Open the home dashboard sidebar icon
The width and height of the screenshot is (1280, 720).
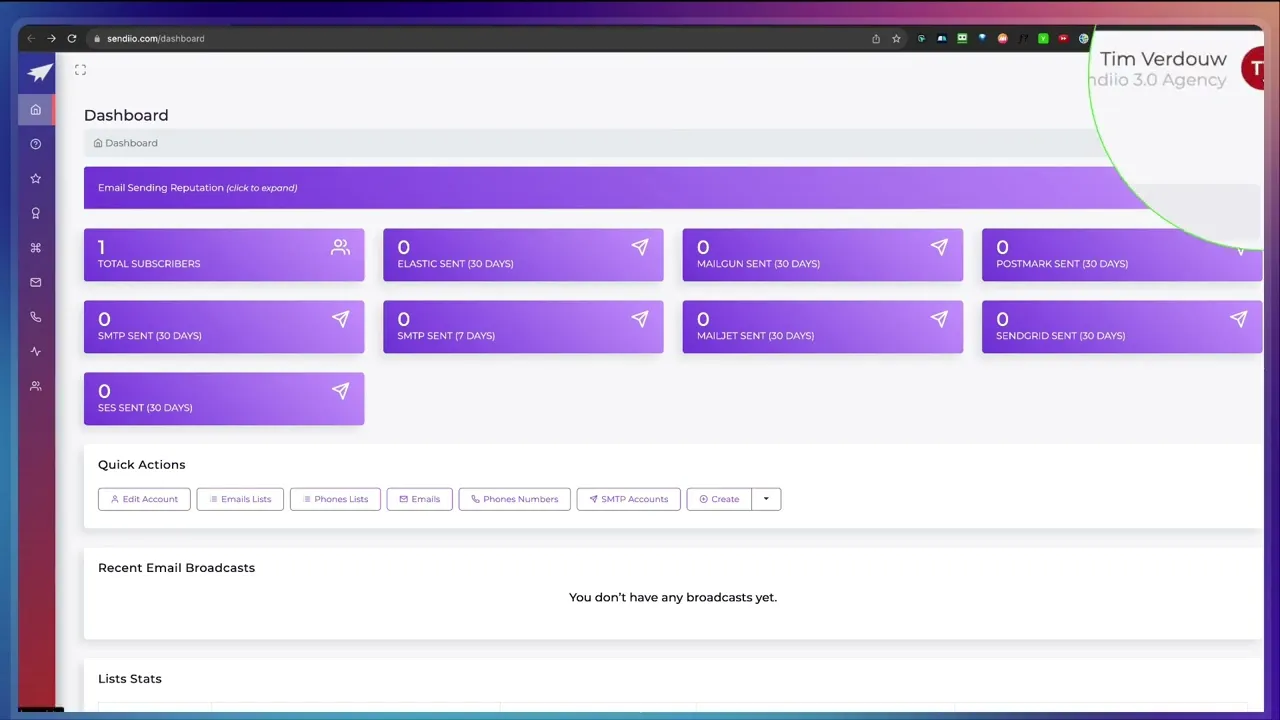pos(36,110)
